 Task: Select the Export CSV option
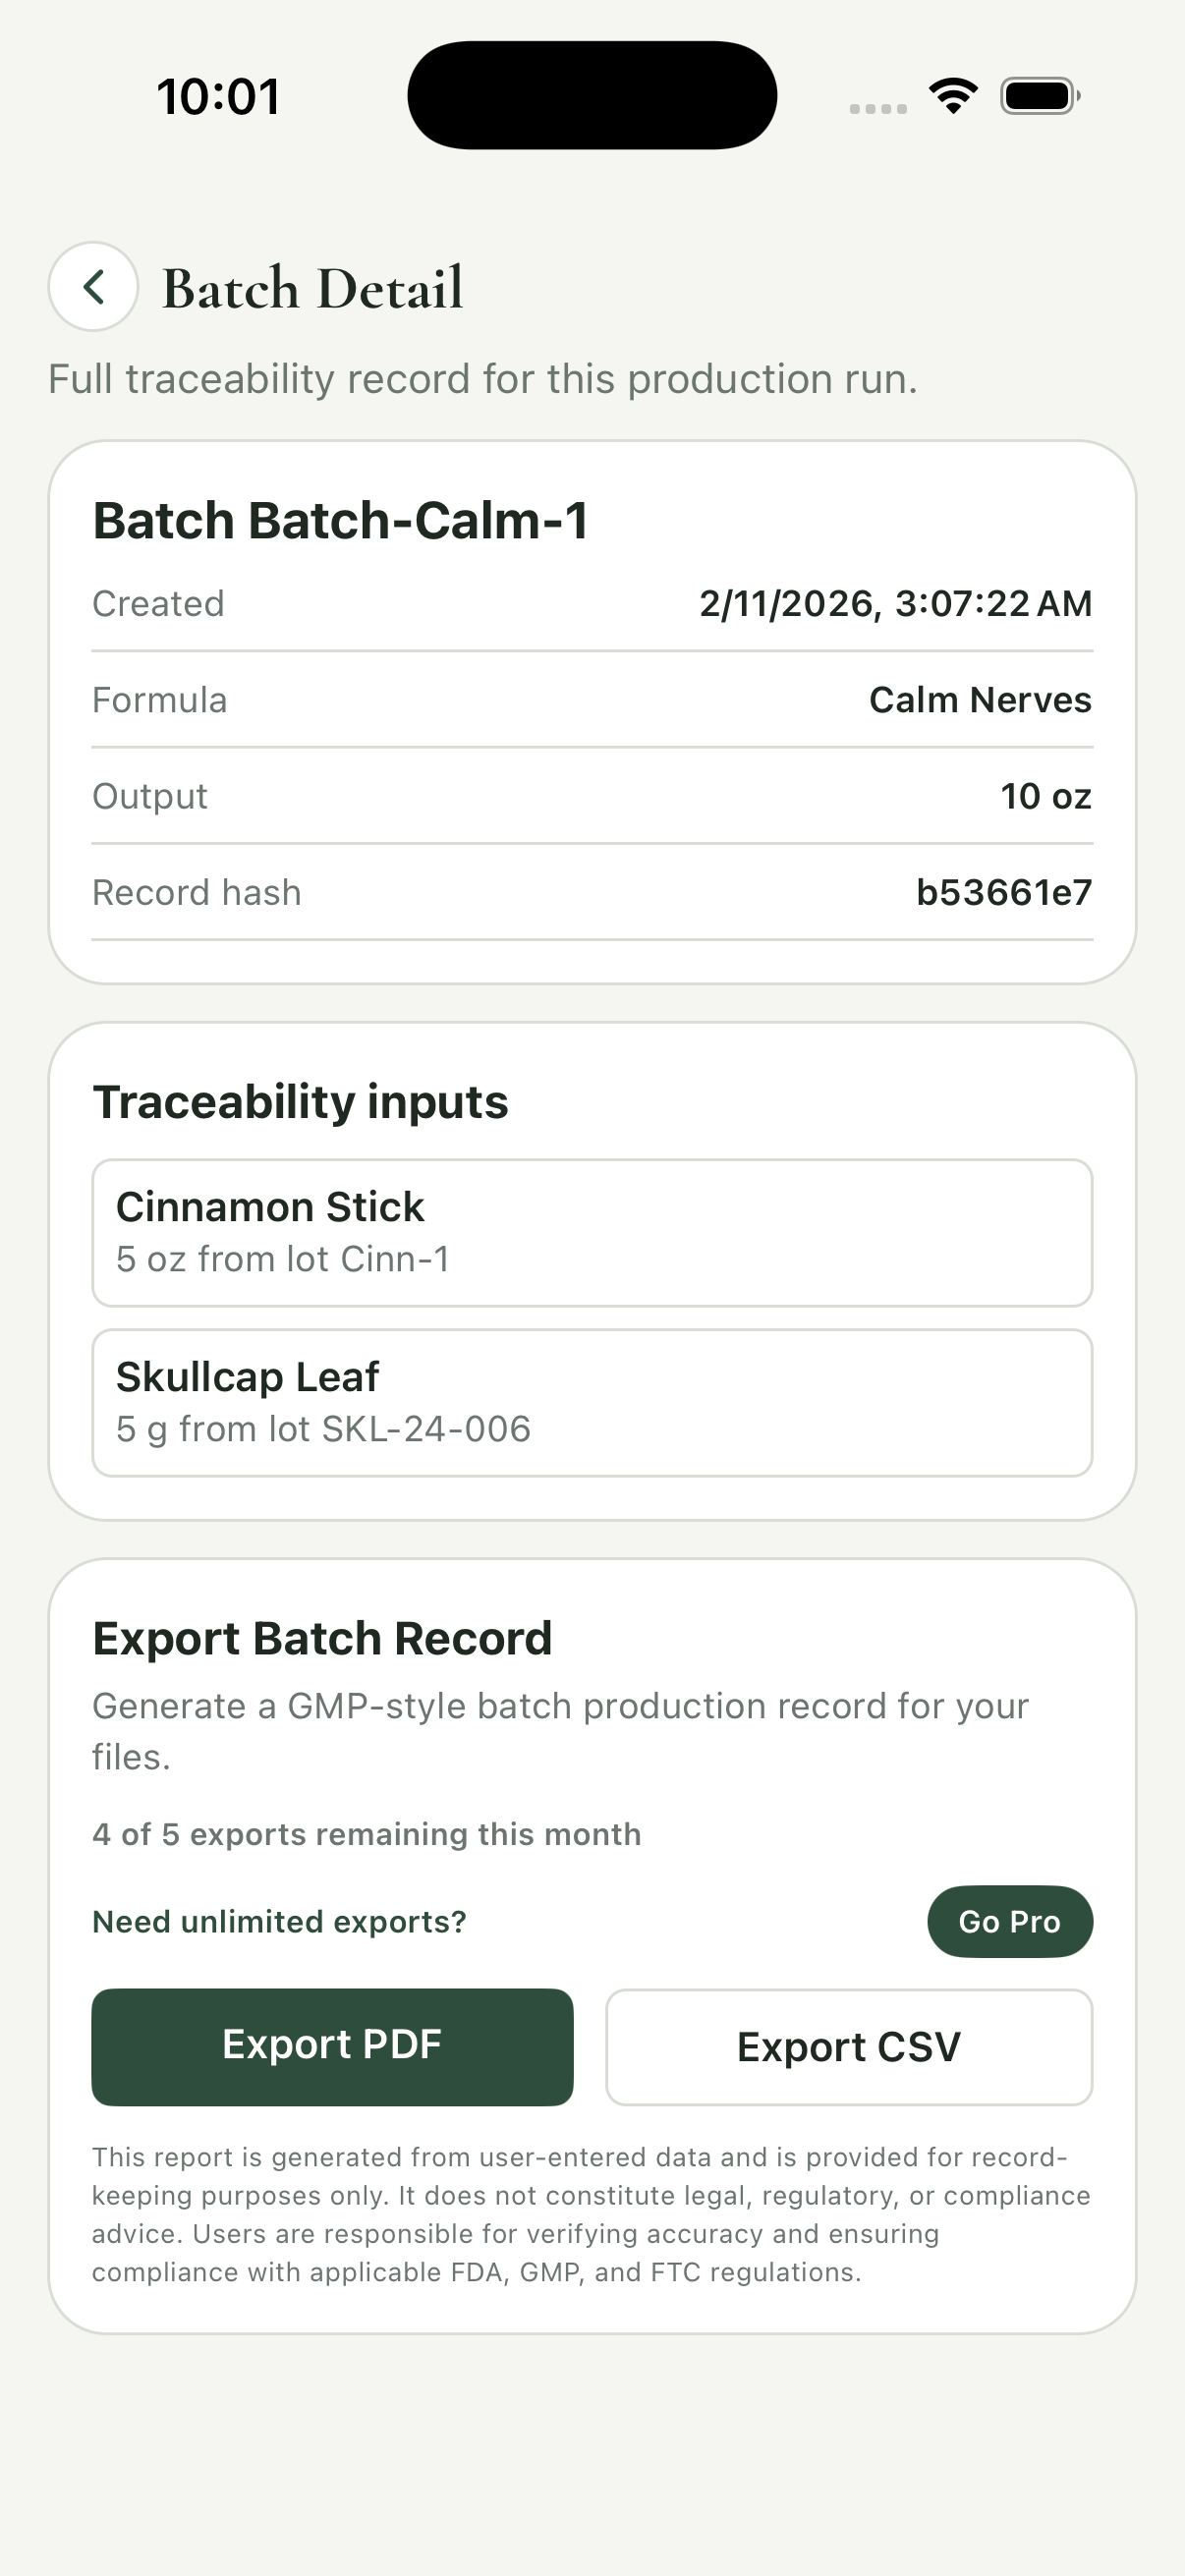click(849, 2046)
